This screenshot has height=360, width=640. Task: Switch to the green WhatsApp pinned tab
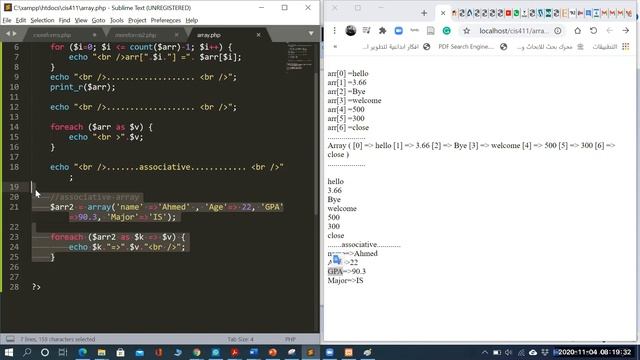(x=516, y=13)
